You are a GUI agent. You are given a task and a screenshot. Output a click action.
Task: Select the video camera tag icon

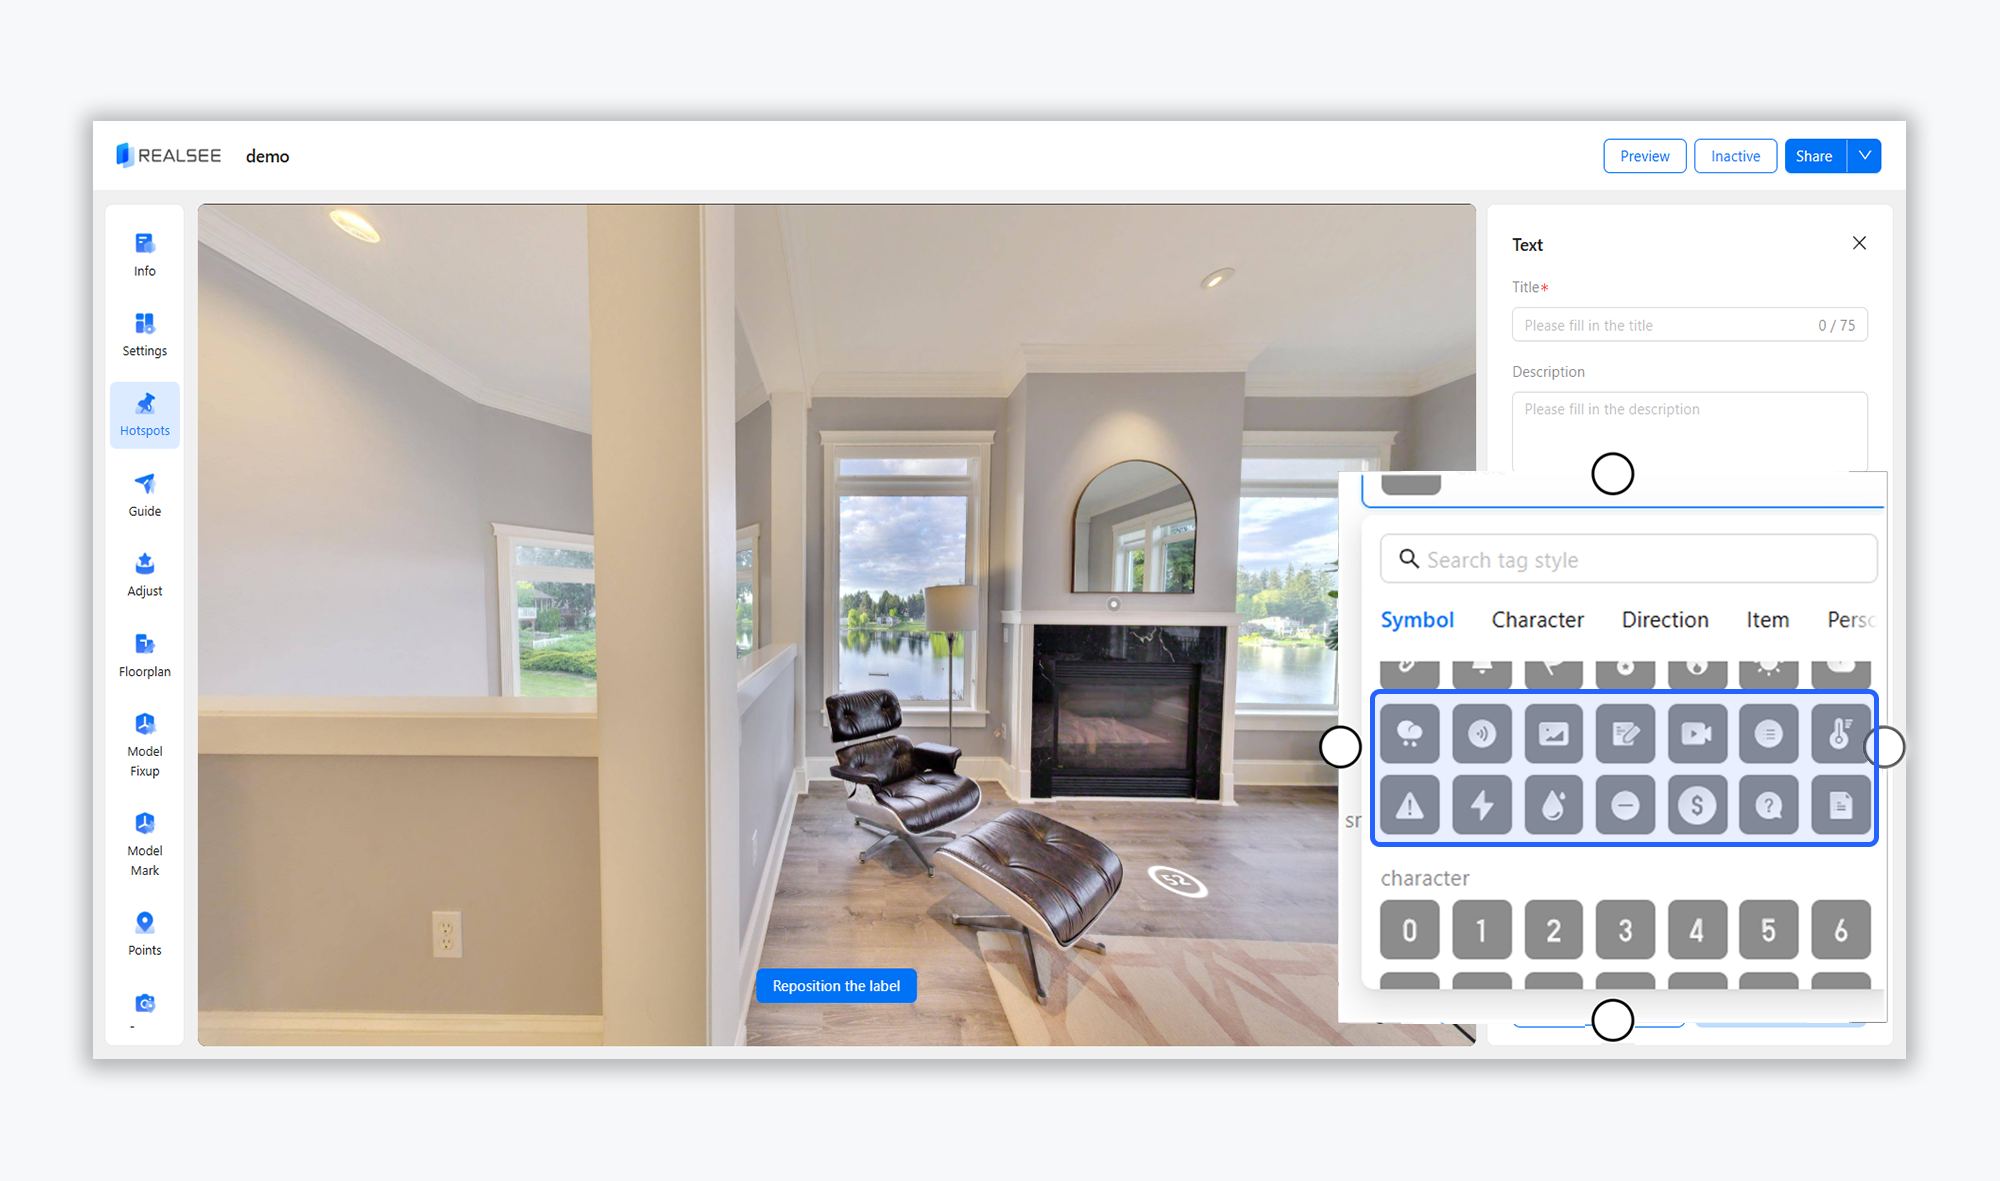[x=1697, y=734]
